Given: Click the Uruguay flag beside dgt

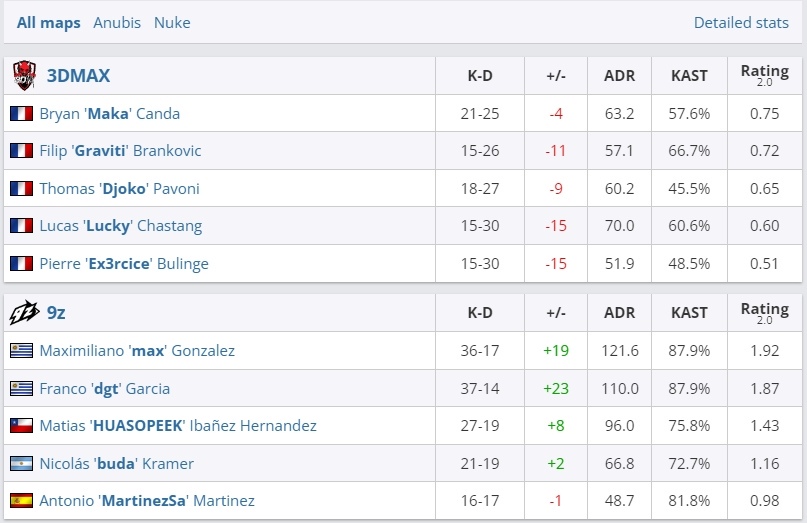Looking at the screenshot, I should [x=21, y=388].
